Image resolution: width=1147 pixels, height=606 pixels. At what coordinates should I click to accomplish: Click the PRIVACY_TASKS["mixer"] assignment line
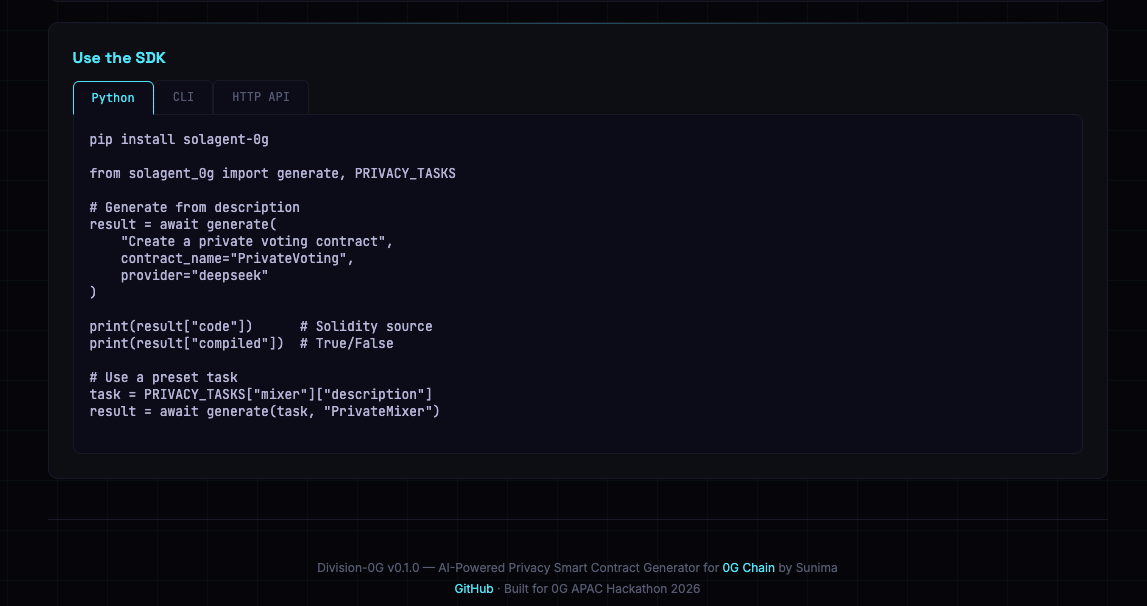click(x=260, y=394)
